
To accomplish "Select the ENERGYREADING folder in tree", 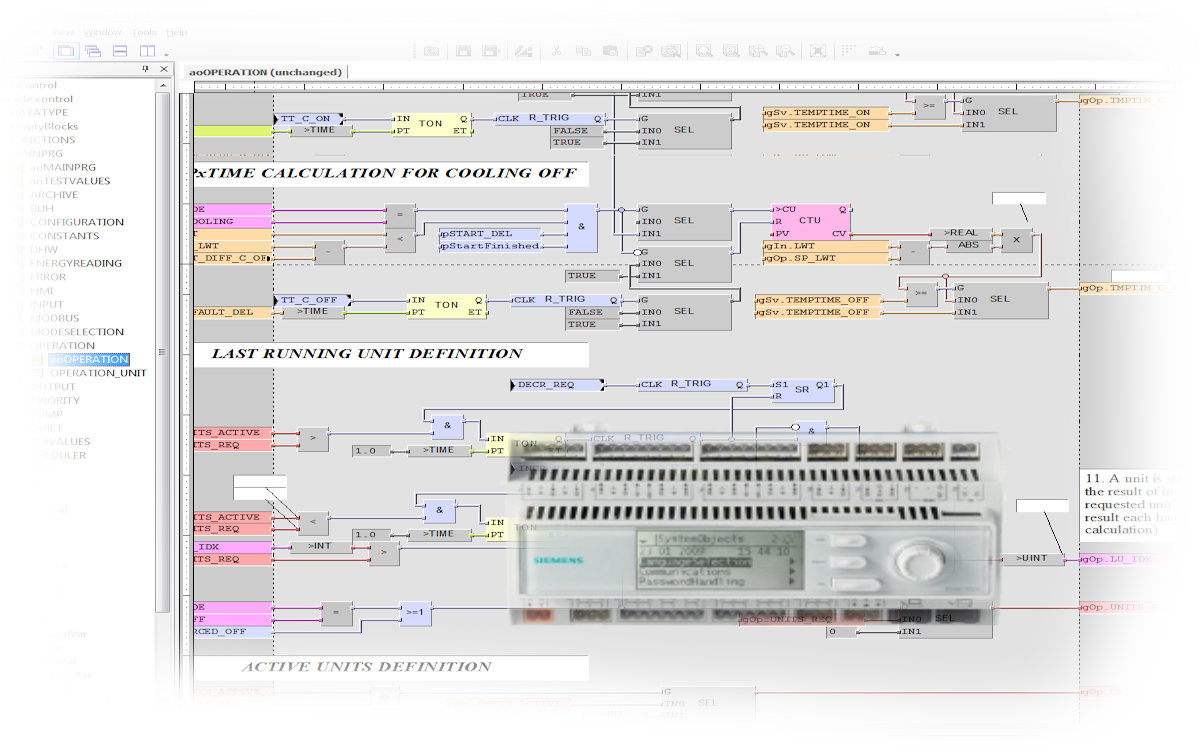I will point(76,263).
